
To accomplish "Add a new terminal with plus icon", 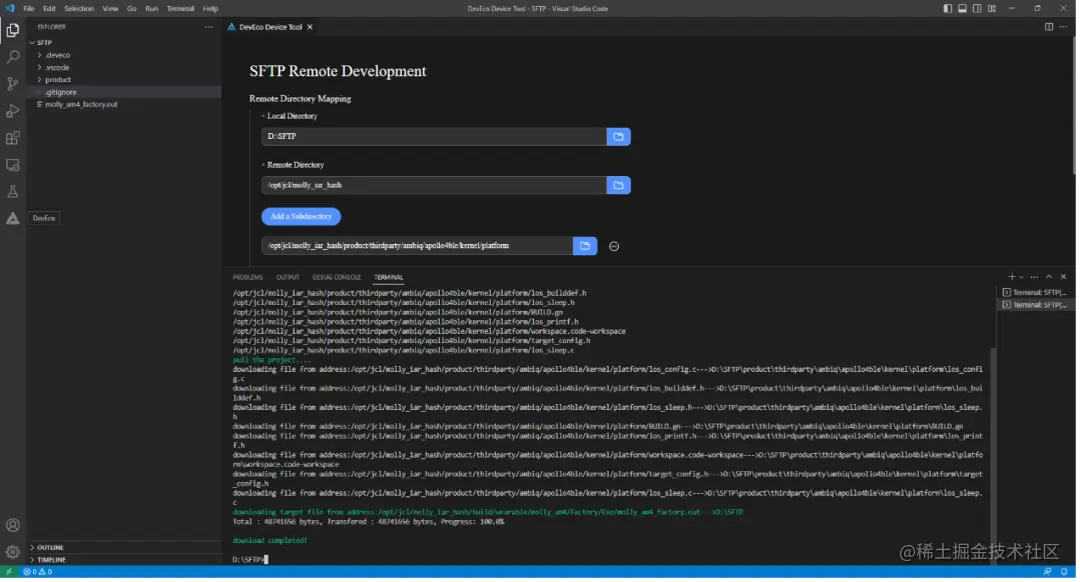I will pos(1013,277).
